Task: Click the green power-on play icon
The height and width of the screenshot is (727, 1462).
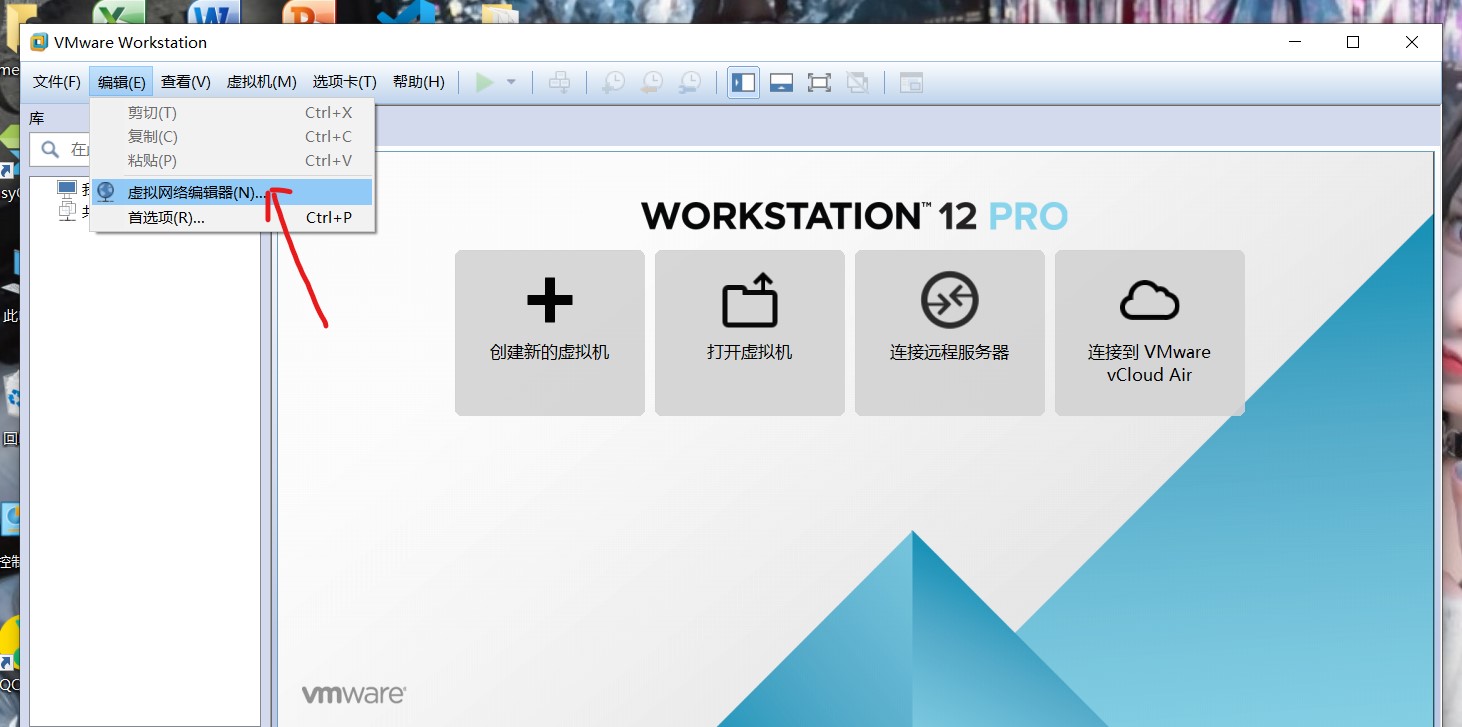Action: pyautogui.click(x=485, y=82)
